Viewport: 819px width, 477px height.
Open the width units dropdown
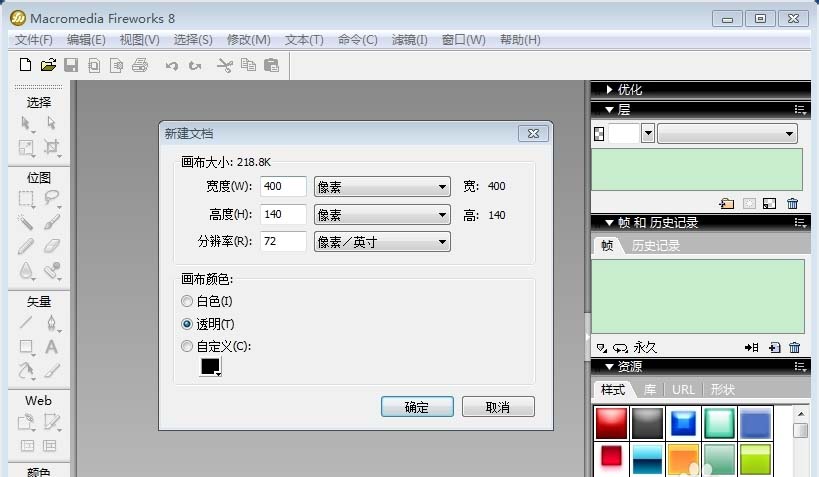(x=382, y=187)
